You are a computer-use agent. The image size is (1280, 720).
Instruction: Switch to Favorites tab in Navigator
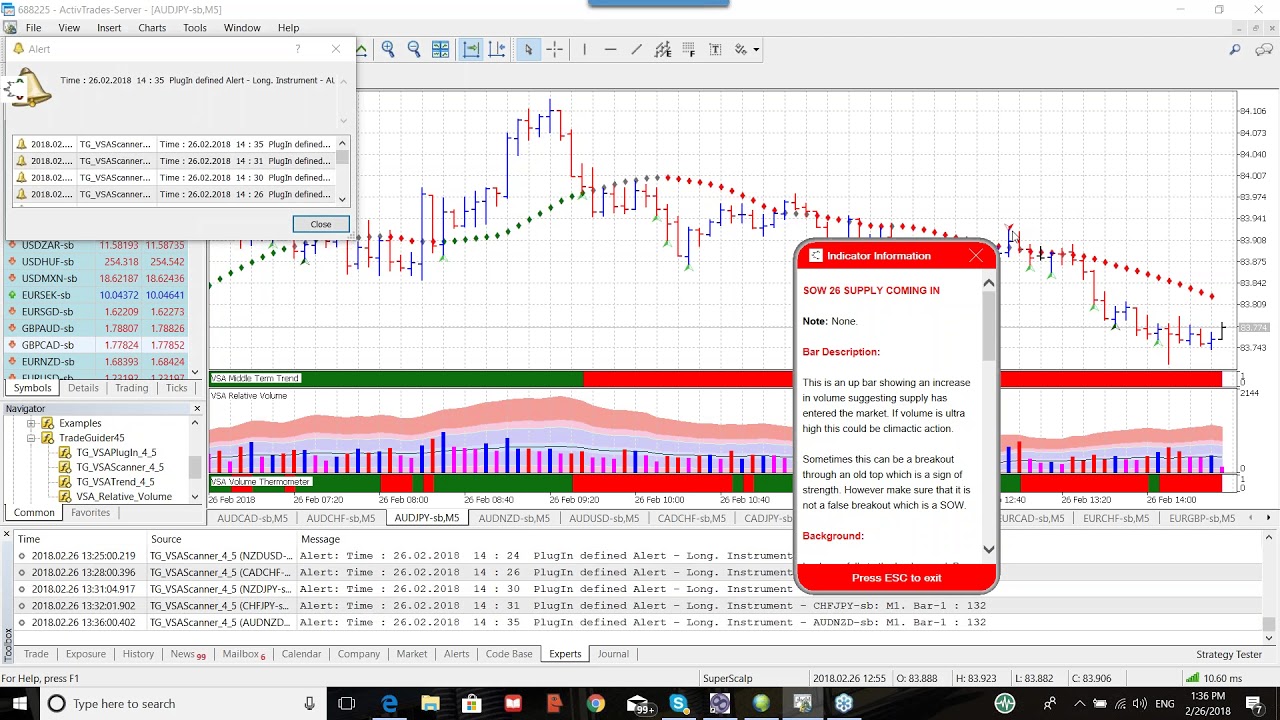point(90,512)
